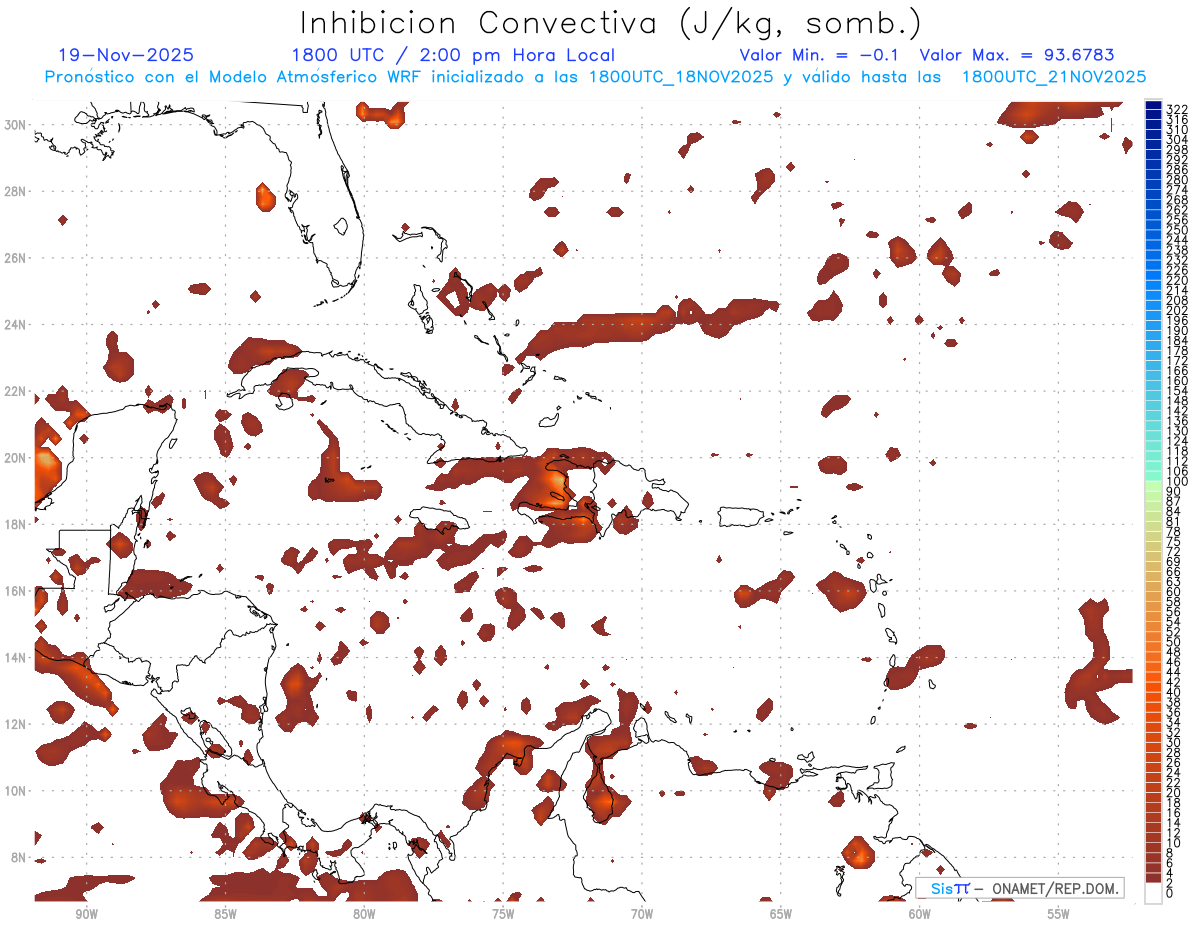This screenshot has width=1200, height=927.
Task: Click the '22N' latitude label
Action: (x=16, y=391)
